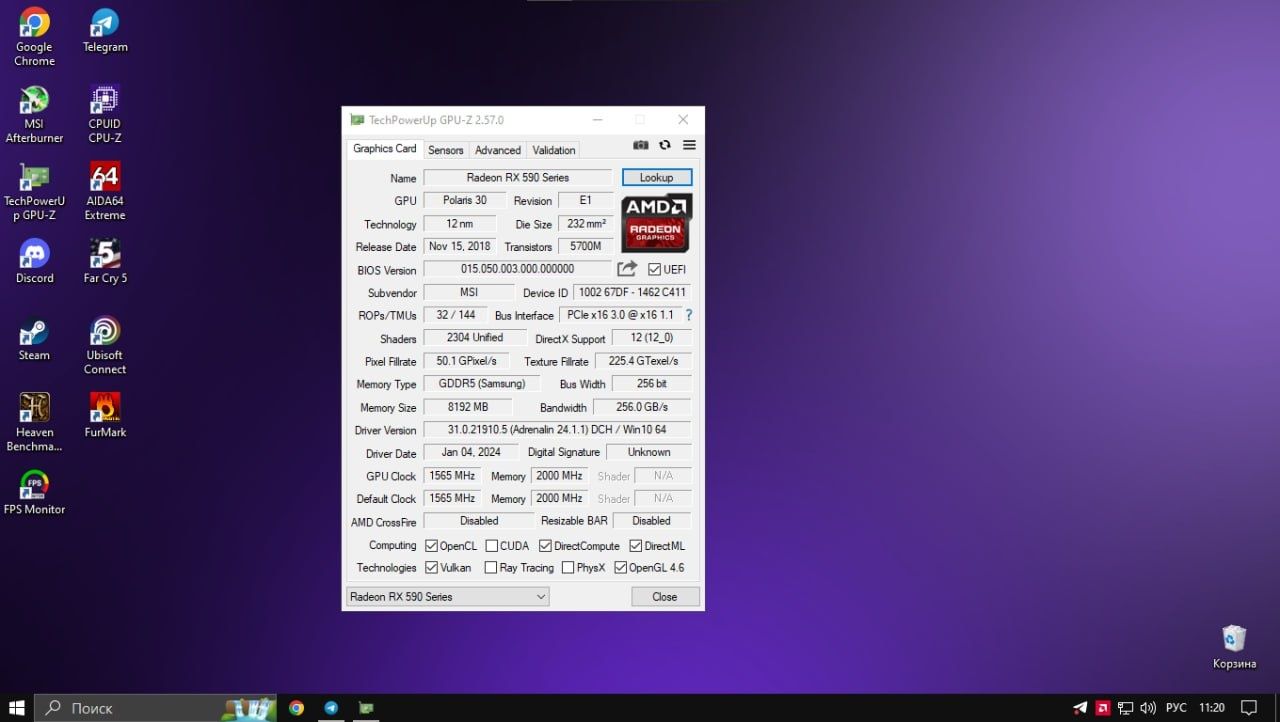
Task: Toggle the OpenGL 4.6 checkbox
Action: point(621,568)
